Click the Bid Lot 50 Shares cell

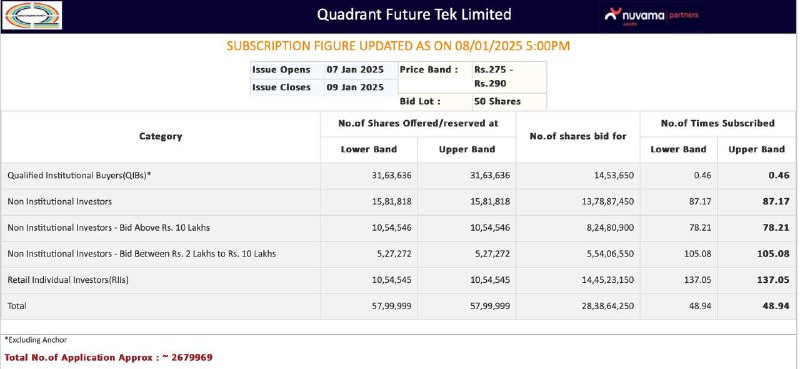[509, 102]
